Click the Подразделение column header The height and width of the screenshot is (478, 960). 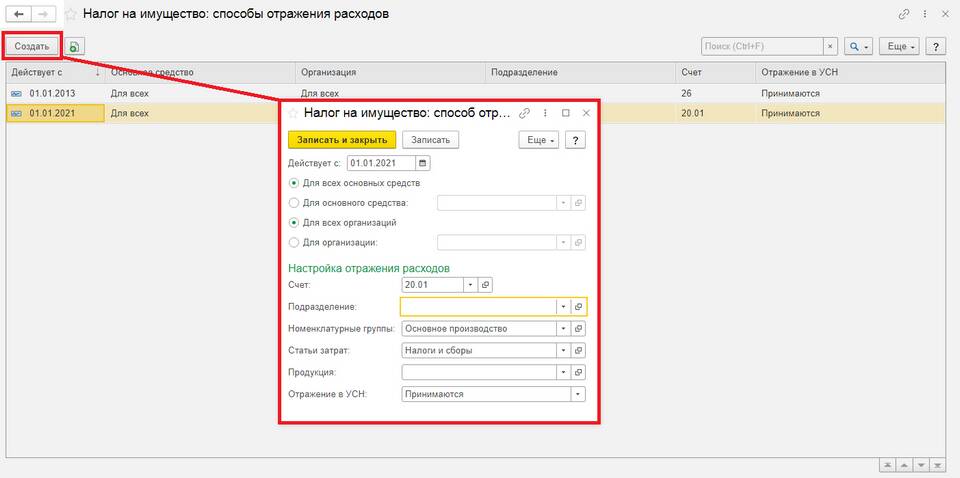tap(580, 72)
